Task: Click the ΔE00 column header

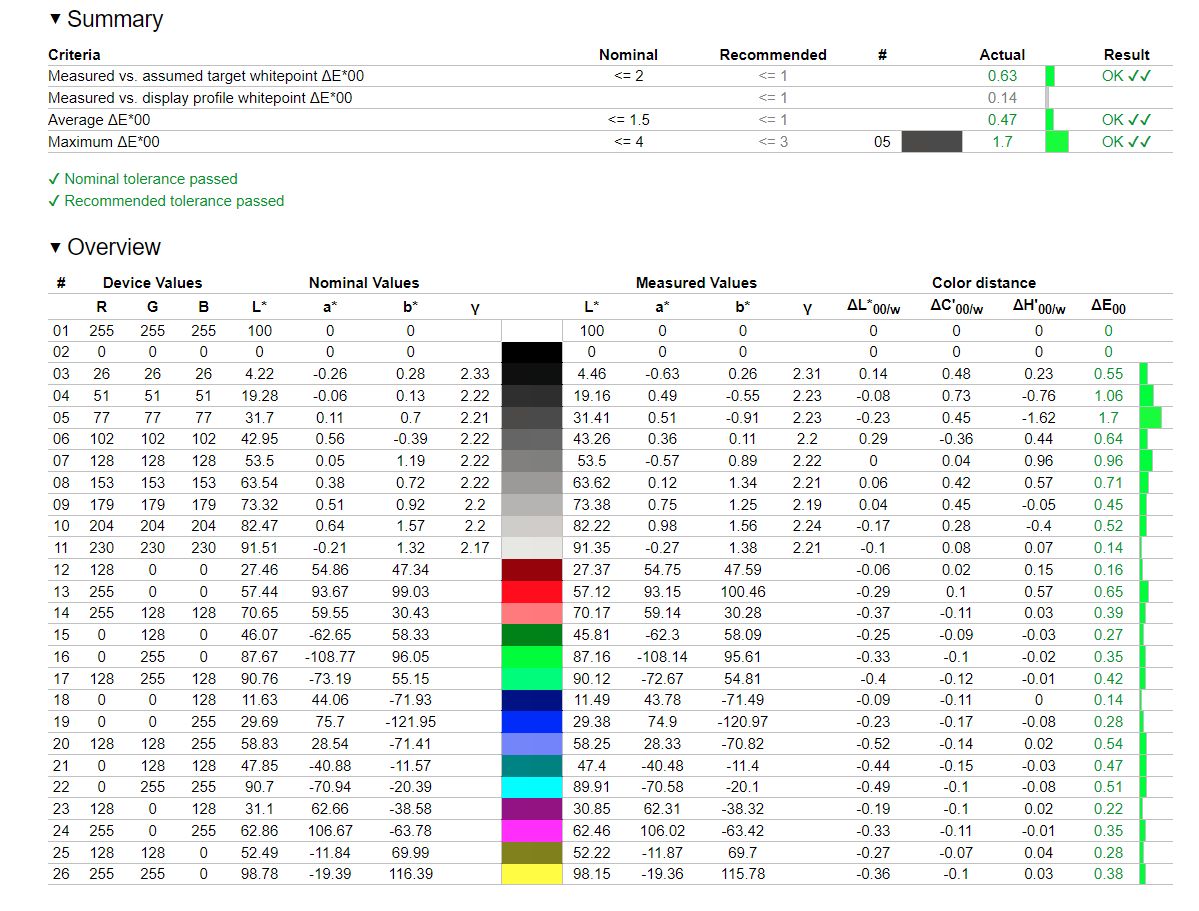Action: (1108, 307)
